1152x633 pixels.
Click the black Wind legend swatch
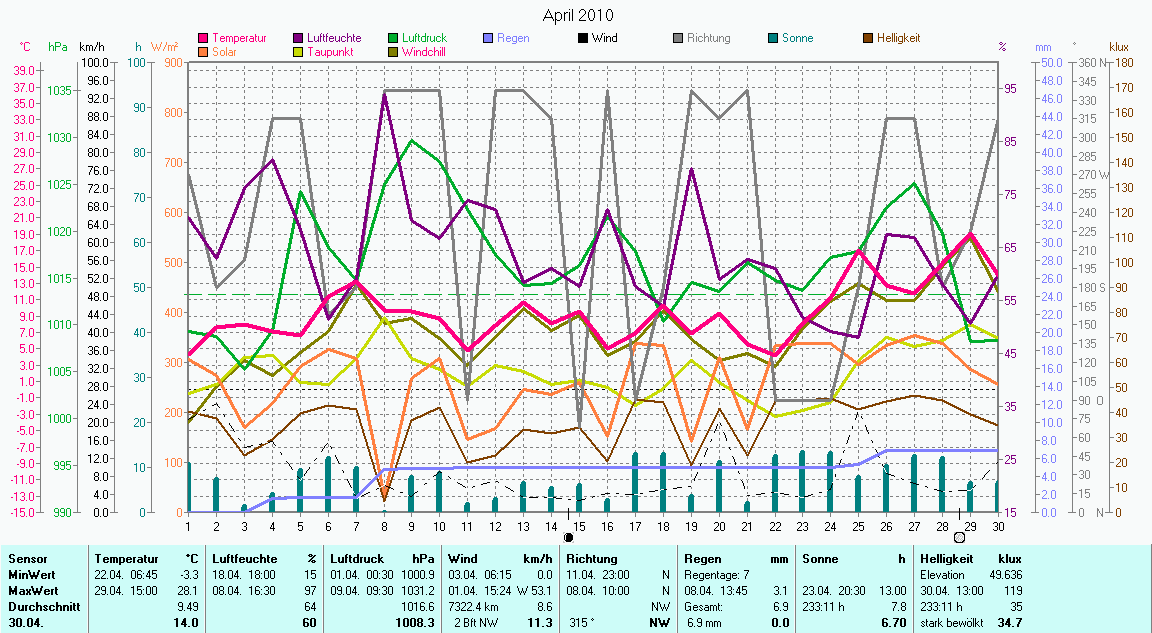(582, 39)
